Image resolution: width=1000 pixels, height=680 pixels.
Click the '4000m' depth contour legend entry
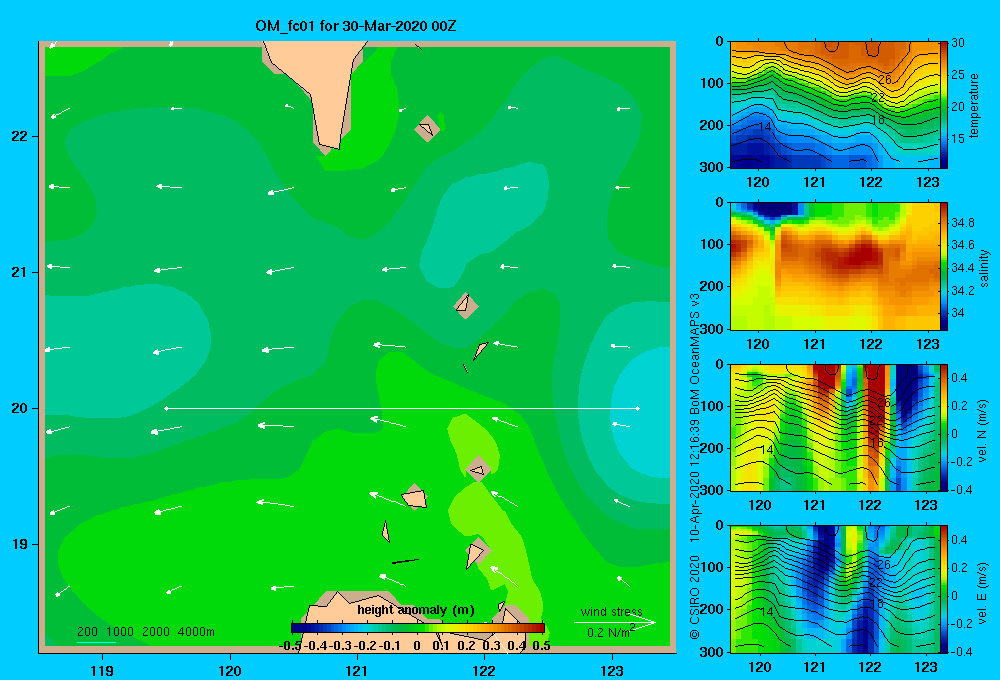pos(196,632)
